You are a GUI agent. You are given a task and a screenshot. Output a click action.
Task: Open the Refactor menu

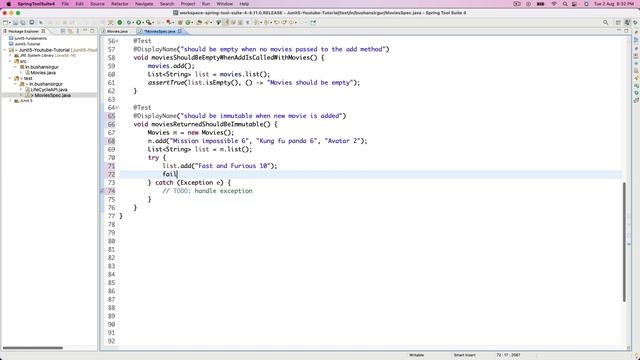point(120,4)
